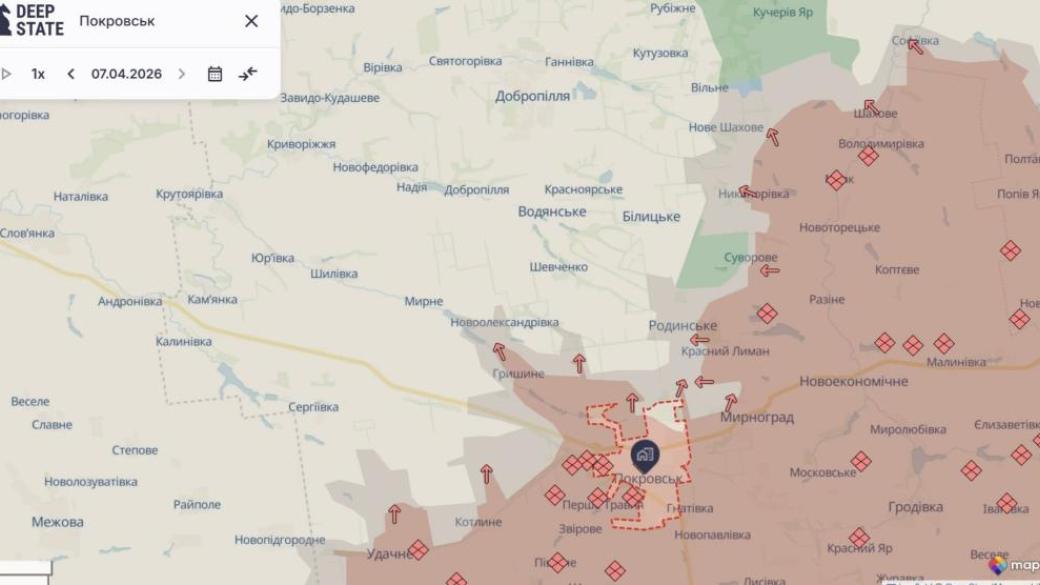Screen dimensions: 1040x585
Task: Click the unit marker near Красний Яр
Action: 859,537
